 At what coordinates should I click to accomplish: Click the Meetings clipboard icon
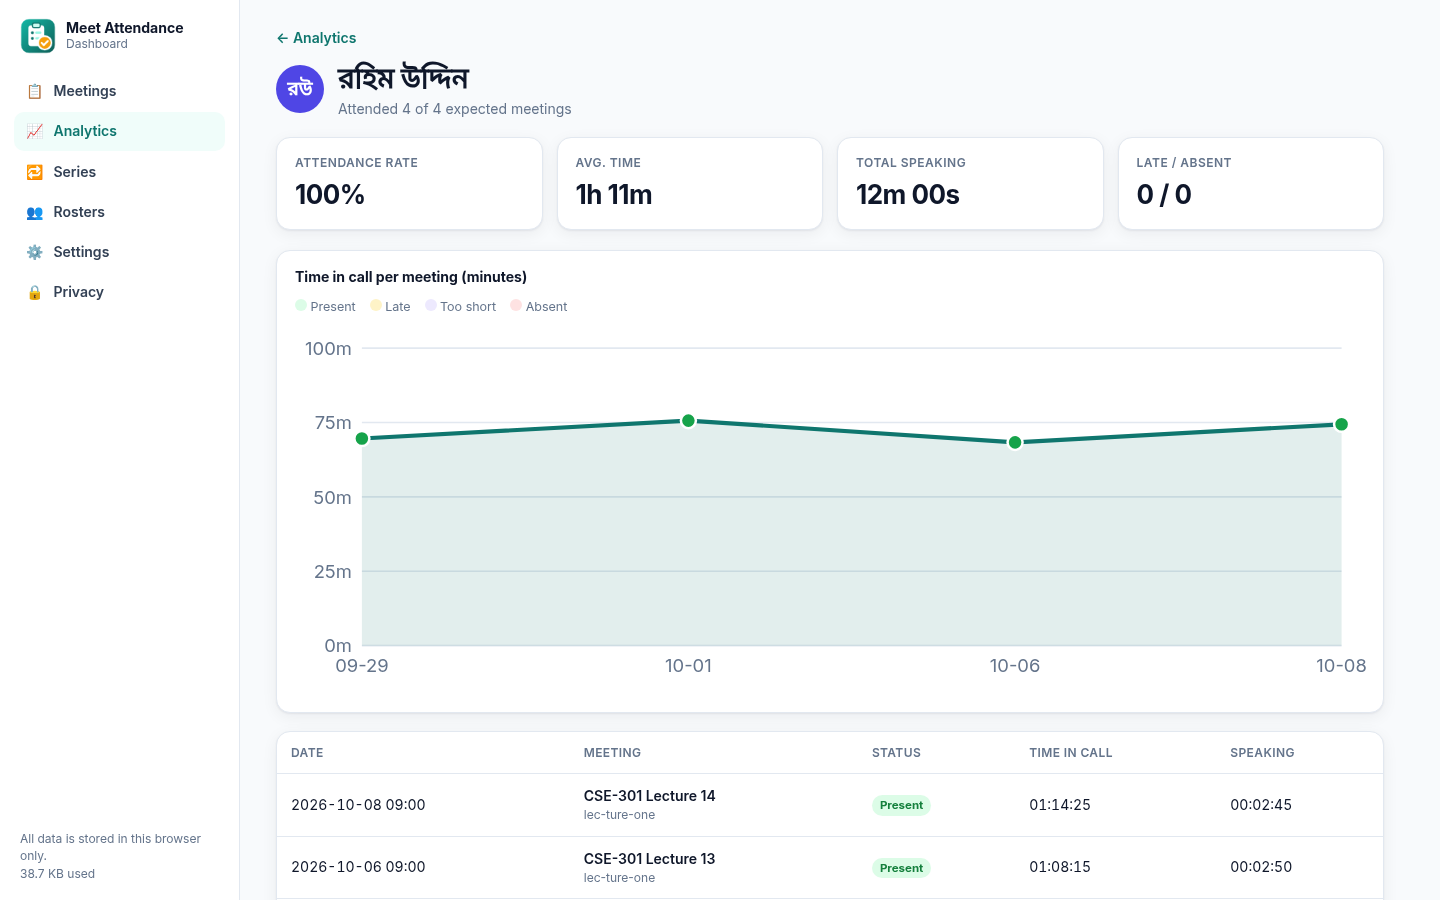(x=35, y=92)
